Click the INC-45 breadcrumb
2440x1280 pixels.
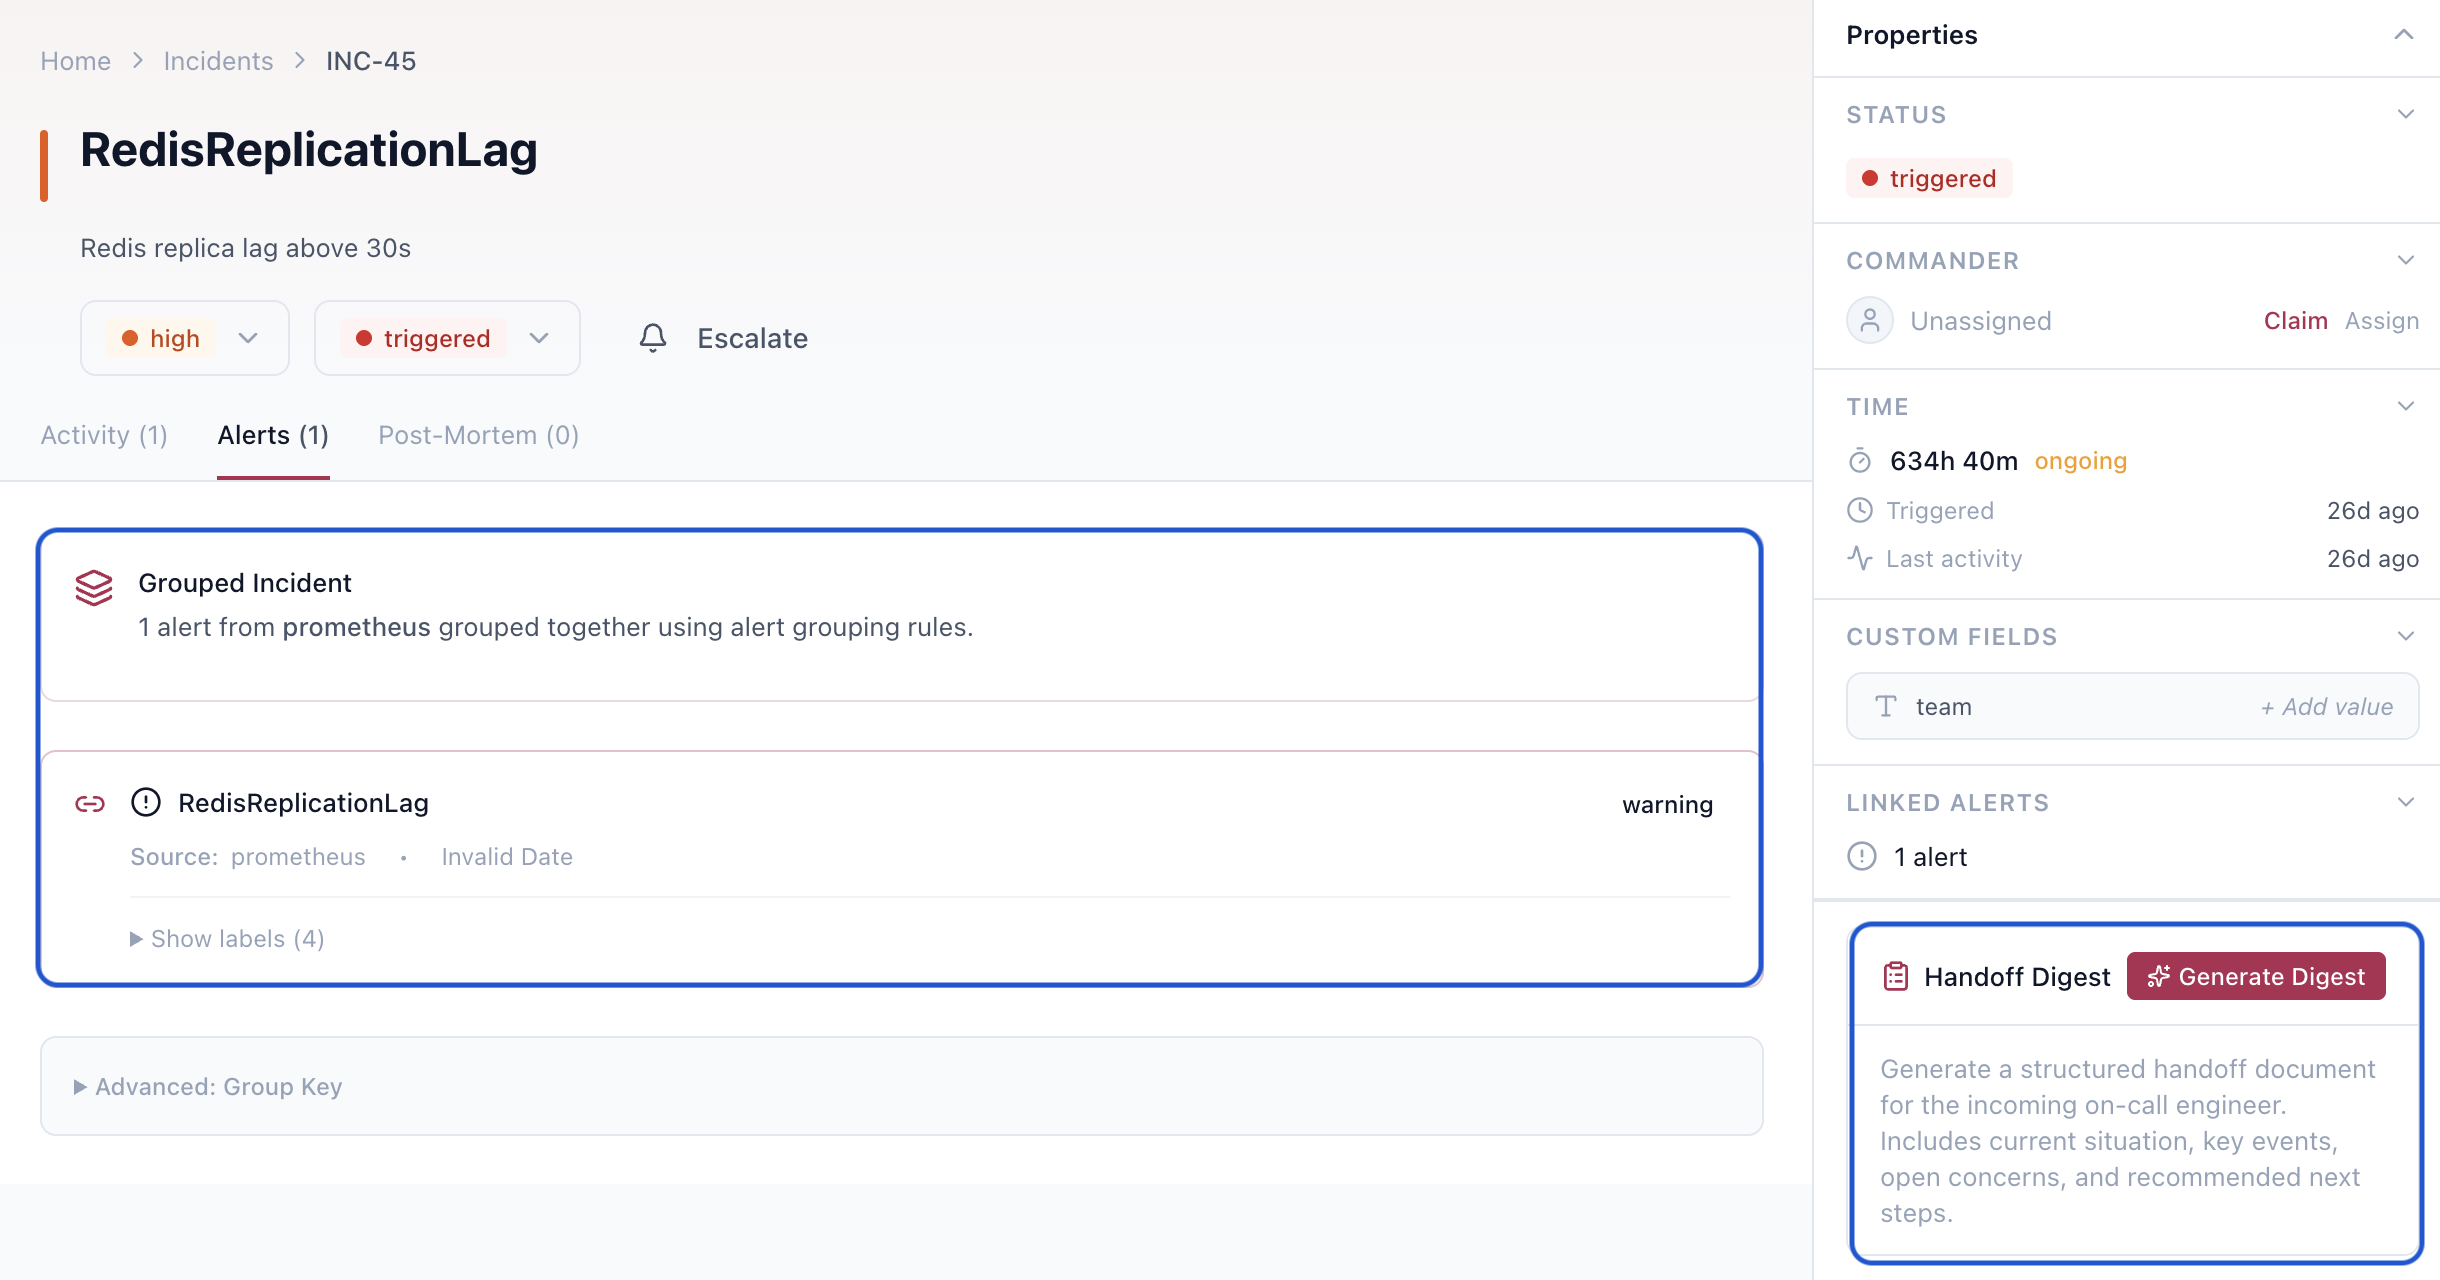pyautogui.click(x=371, y=61)
